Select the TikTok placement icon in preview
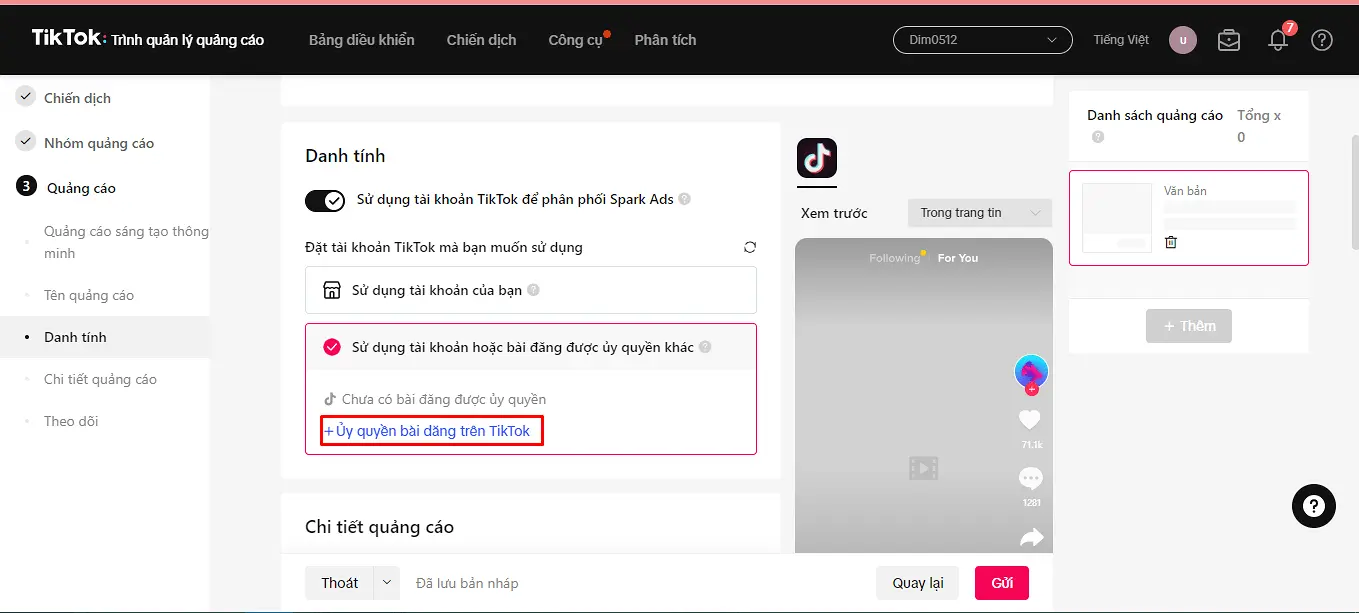The image size is (1359, 613). coord(817,159)
